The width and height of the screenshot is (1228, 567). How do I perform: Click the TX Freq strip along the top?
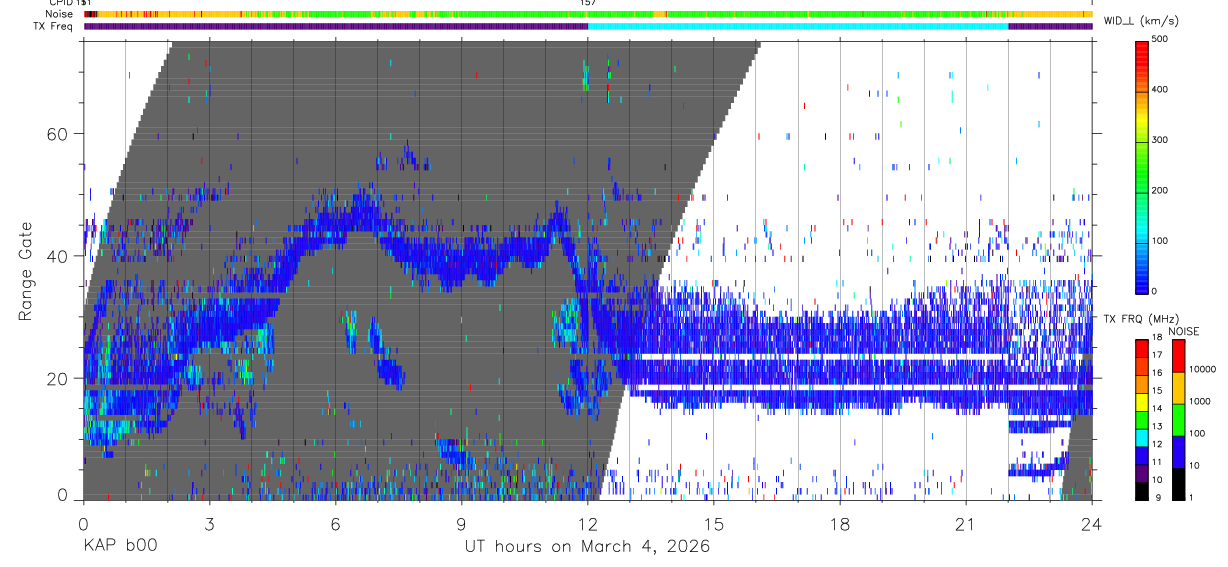588,26
